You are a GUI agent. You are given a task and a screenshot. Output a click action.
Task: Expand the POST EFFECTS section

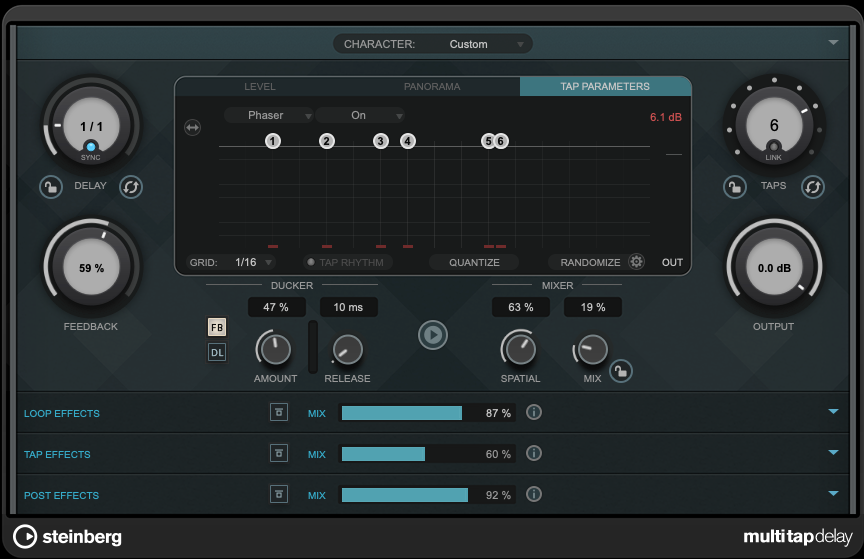[833, 493]
